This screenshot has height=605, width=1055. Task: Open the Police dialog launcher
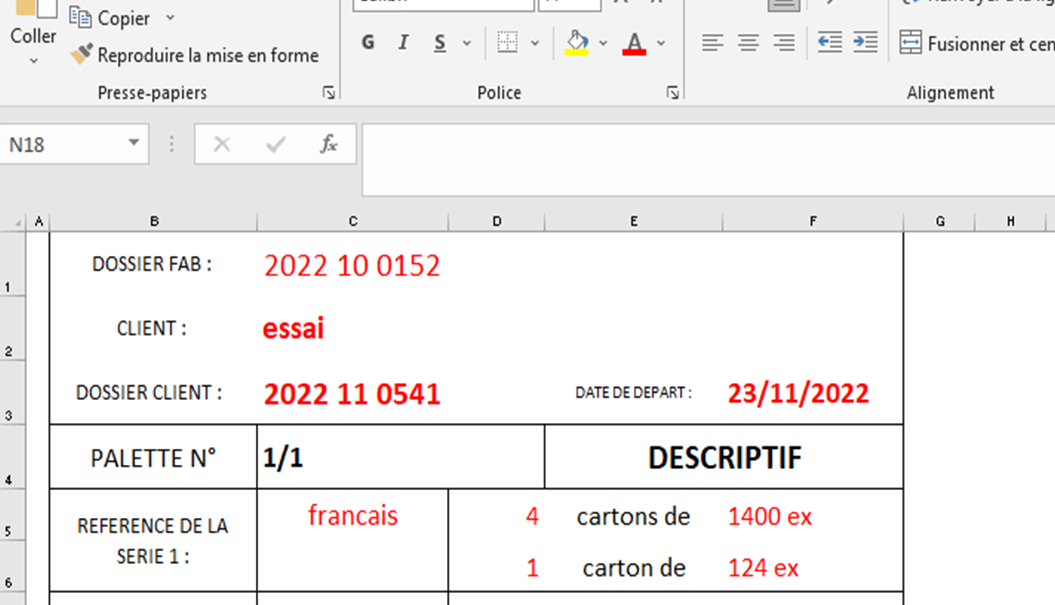673,93
